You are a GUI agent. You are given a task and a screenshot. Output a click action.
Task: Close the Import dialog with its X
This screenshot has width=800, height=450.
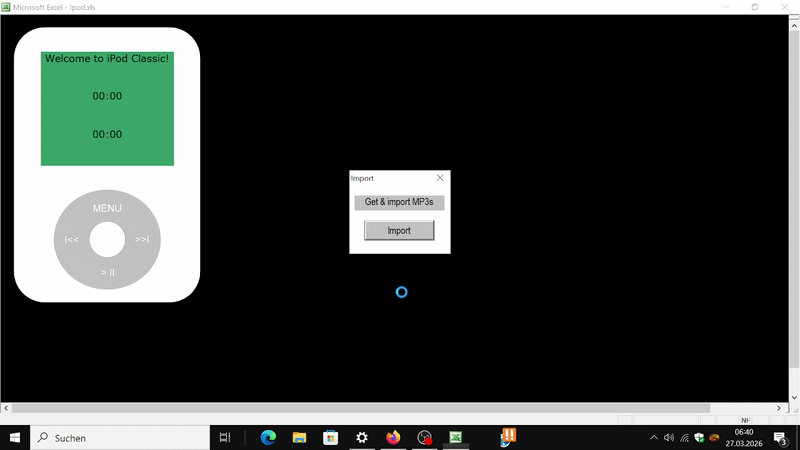[440, 178]
